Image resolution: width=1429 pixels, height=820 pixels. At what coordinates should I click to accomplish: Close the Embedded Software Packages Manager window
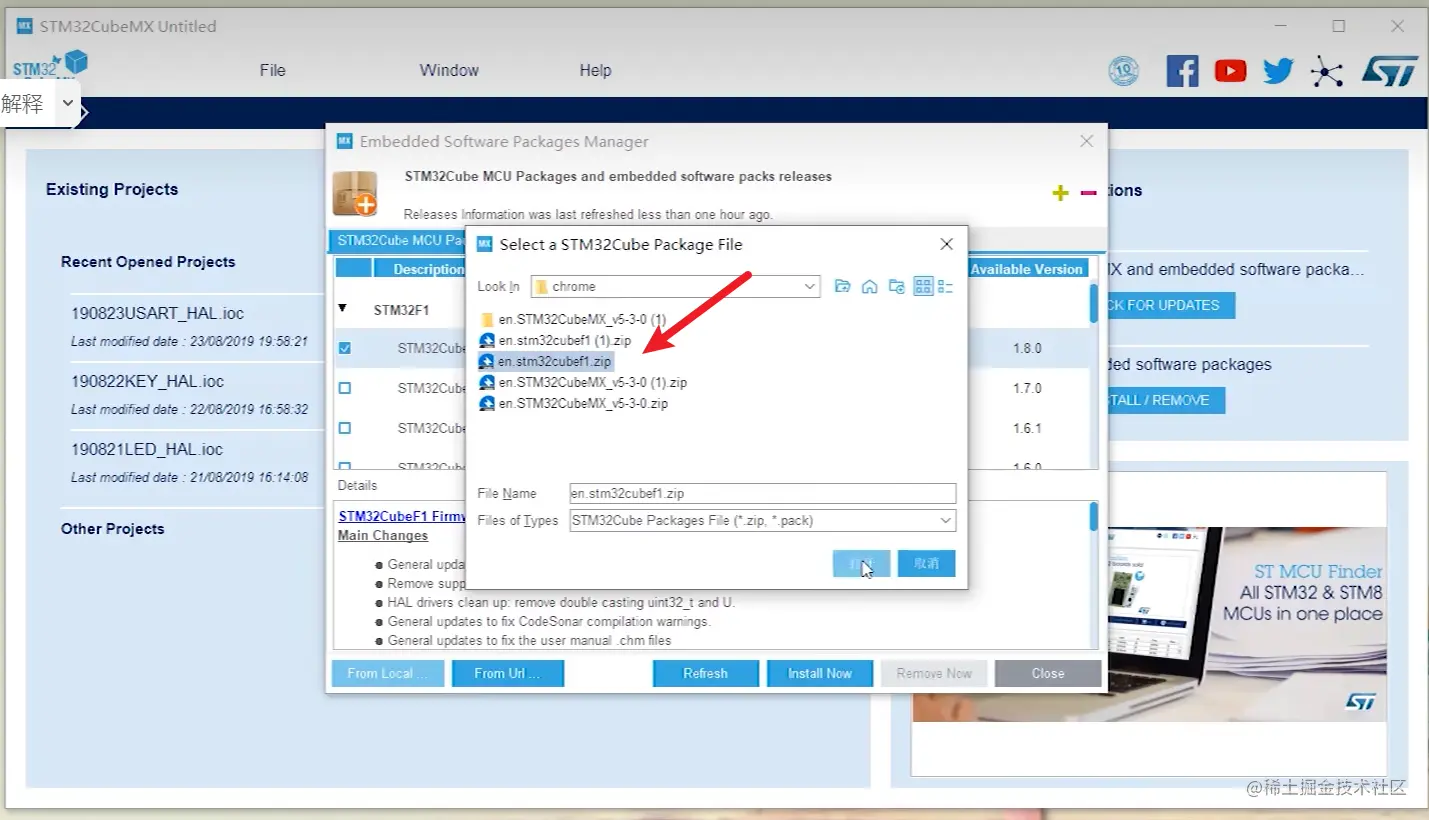[x=1087, y=142]
